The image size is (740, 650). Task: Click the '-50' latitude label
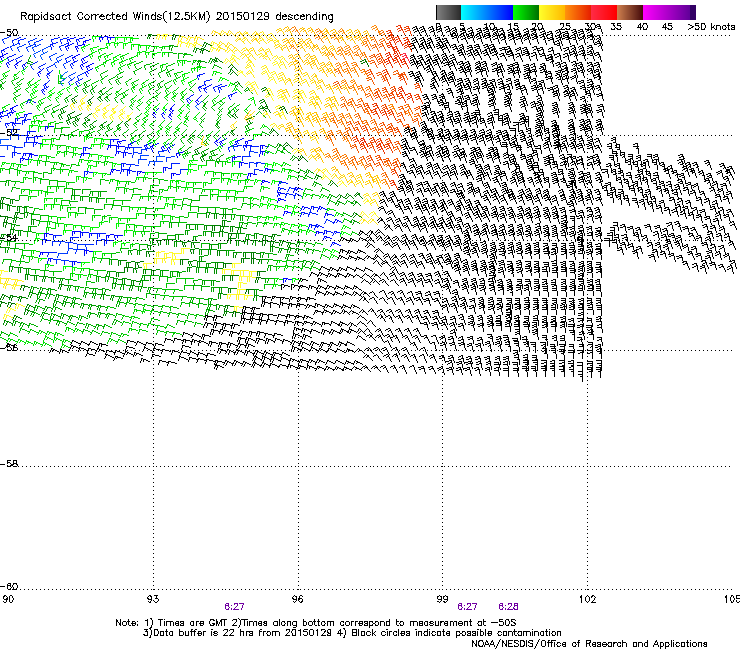pos(9,33)
